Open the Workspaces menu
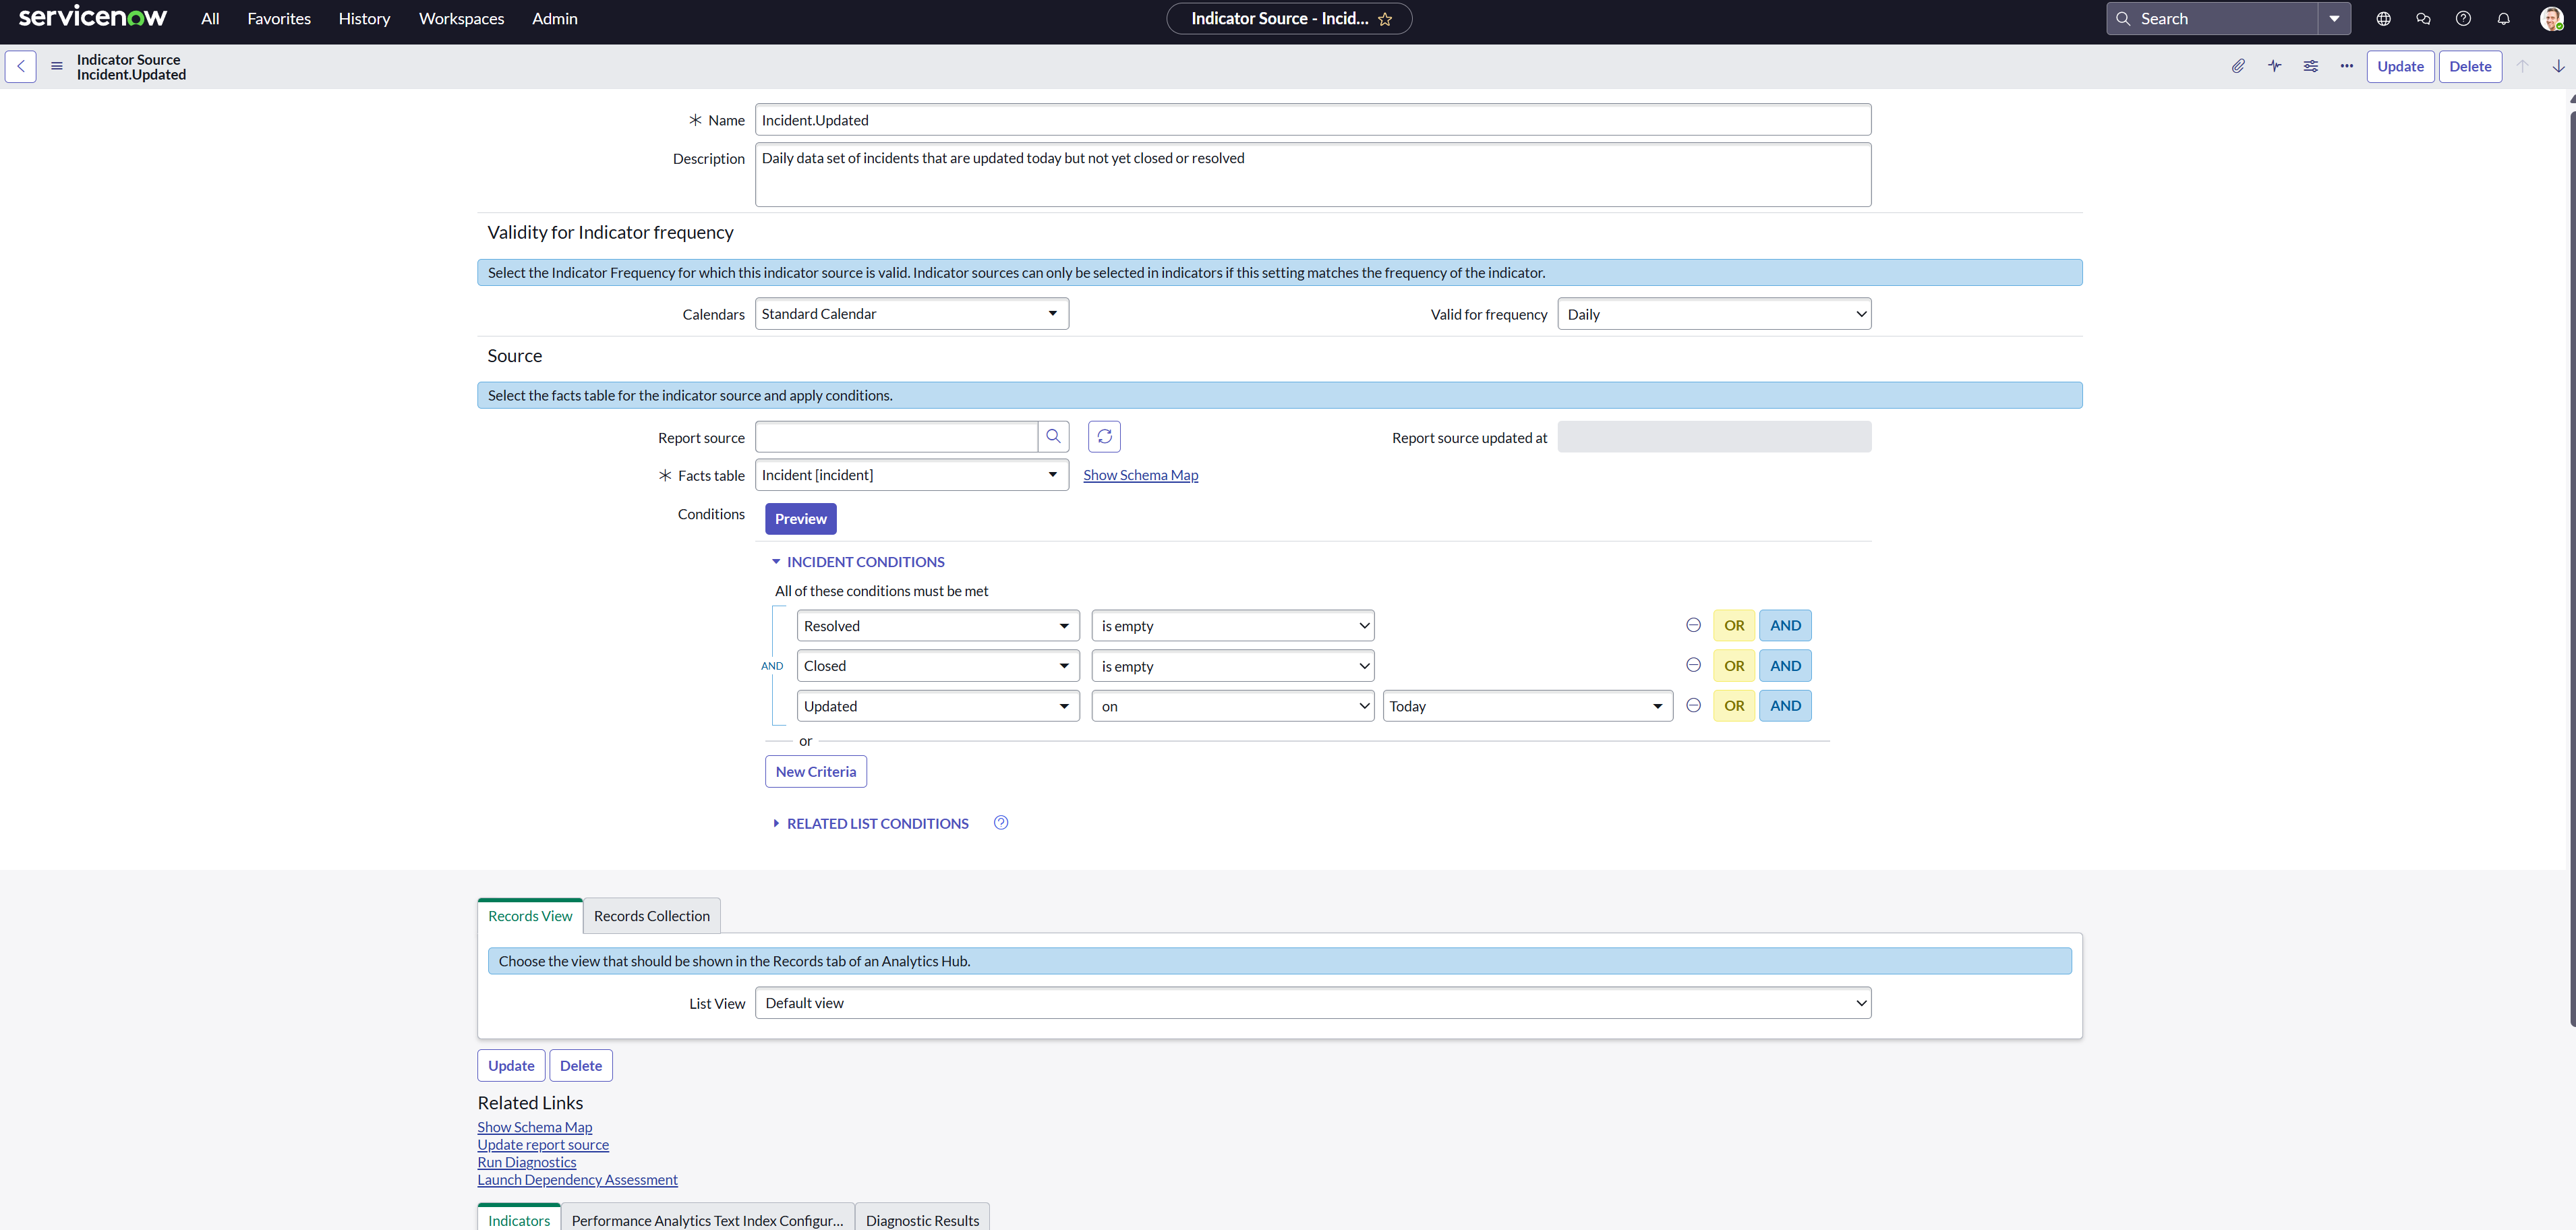 pos(461,18)
